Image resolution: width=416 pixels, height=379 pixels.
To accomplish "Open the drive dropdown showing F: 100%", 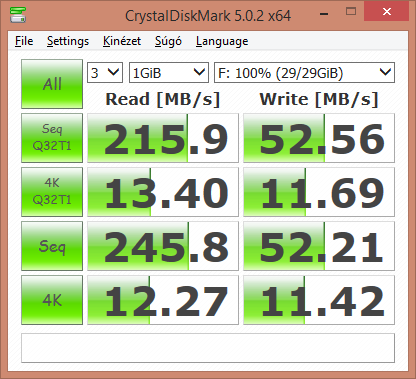I will click(x=304, y=72).
